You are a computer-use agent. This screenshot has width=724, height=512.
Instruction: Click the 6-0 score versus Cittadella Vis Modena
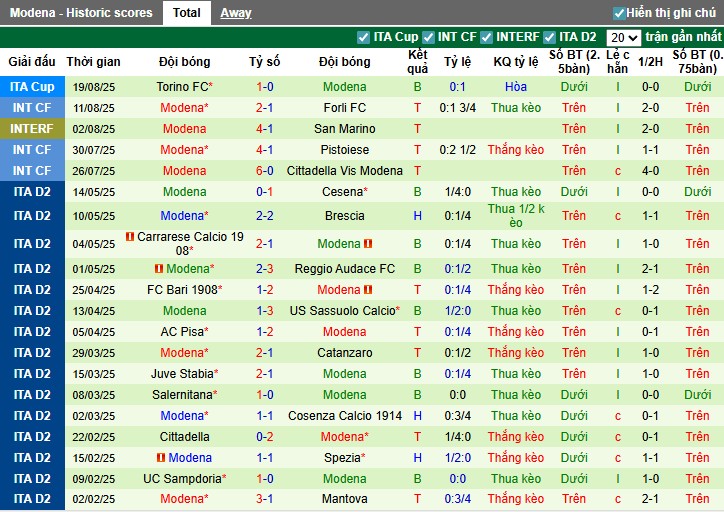point(265,171)
